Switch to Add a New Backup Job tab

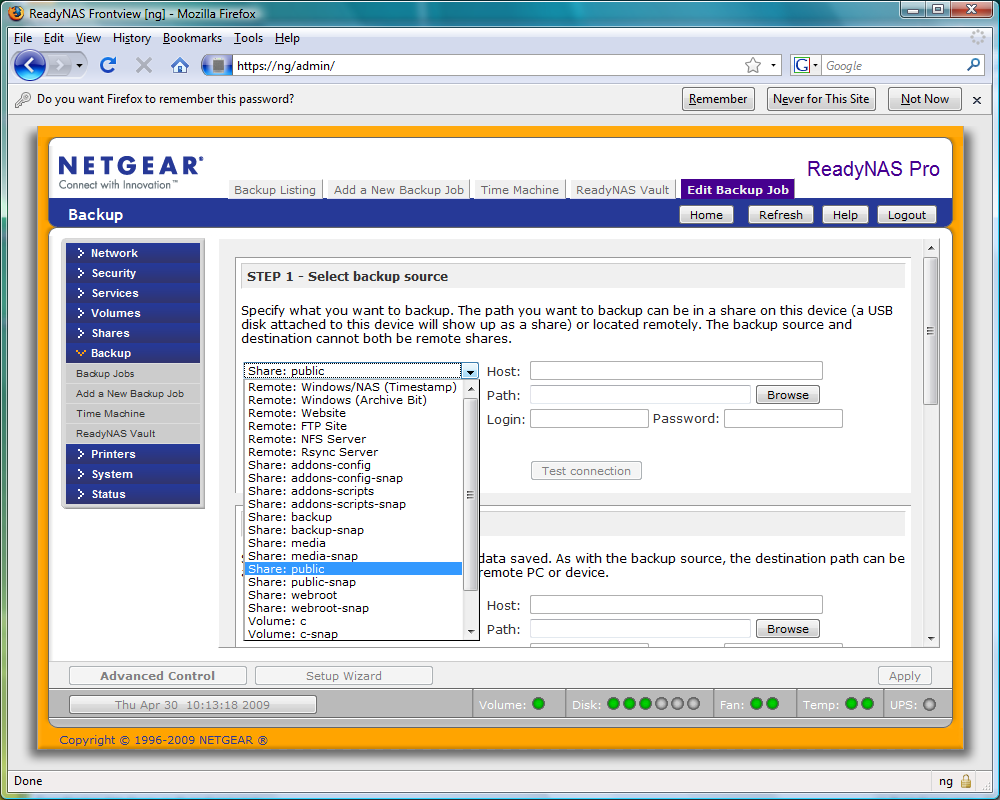click(399, 189)
